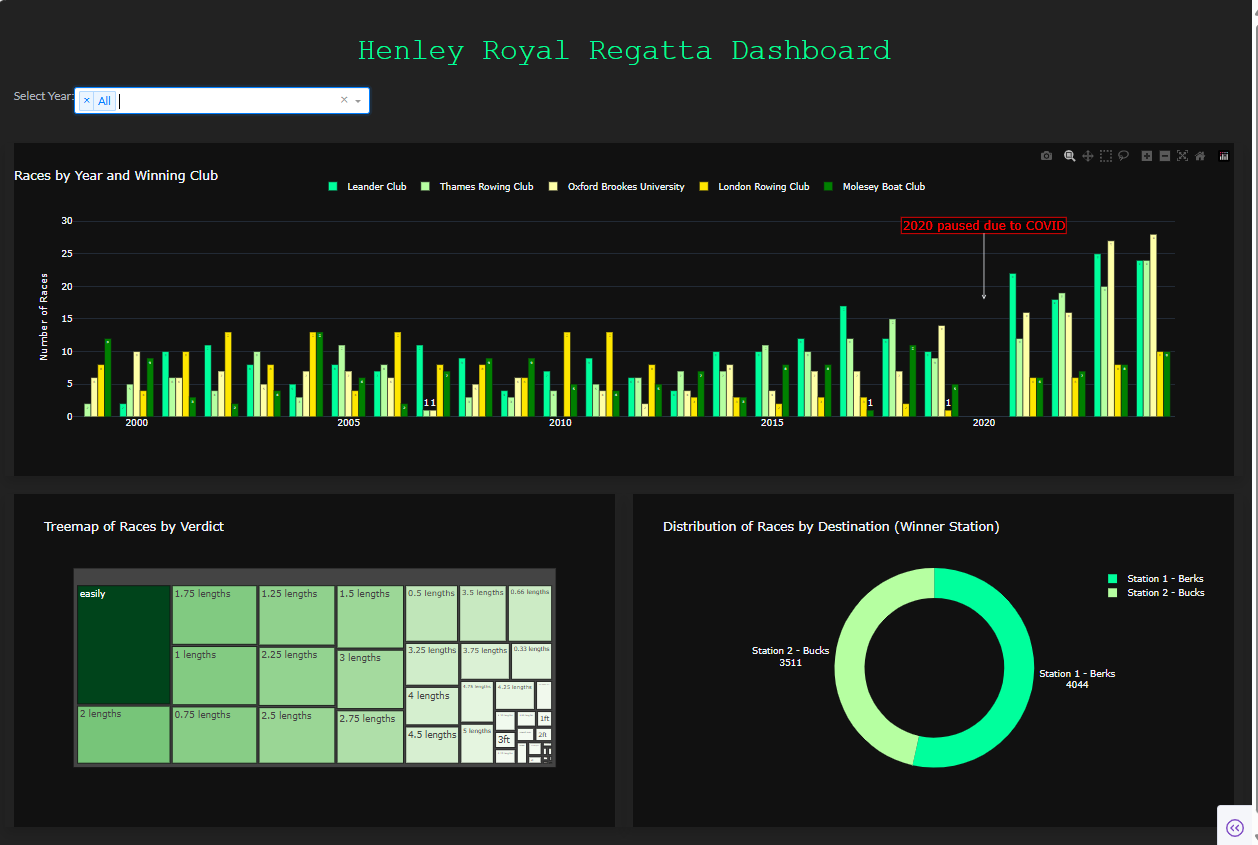Image resolution: width=1258 pixels, height=845 pixels.
Task: Open the Plotly logo link icon
Action: click(x=1224, y=156)
